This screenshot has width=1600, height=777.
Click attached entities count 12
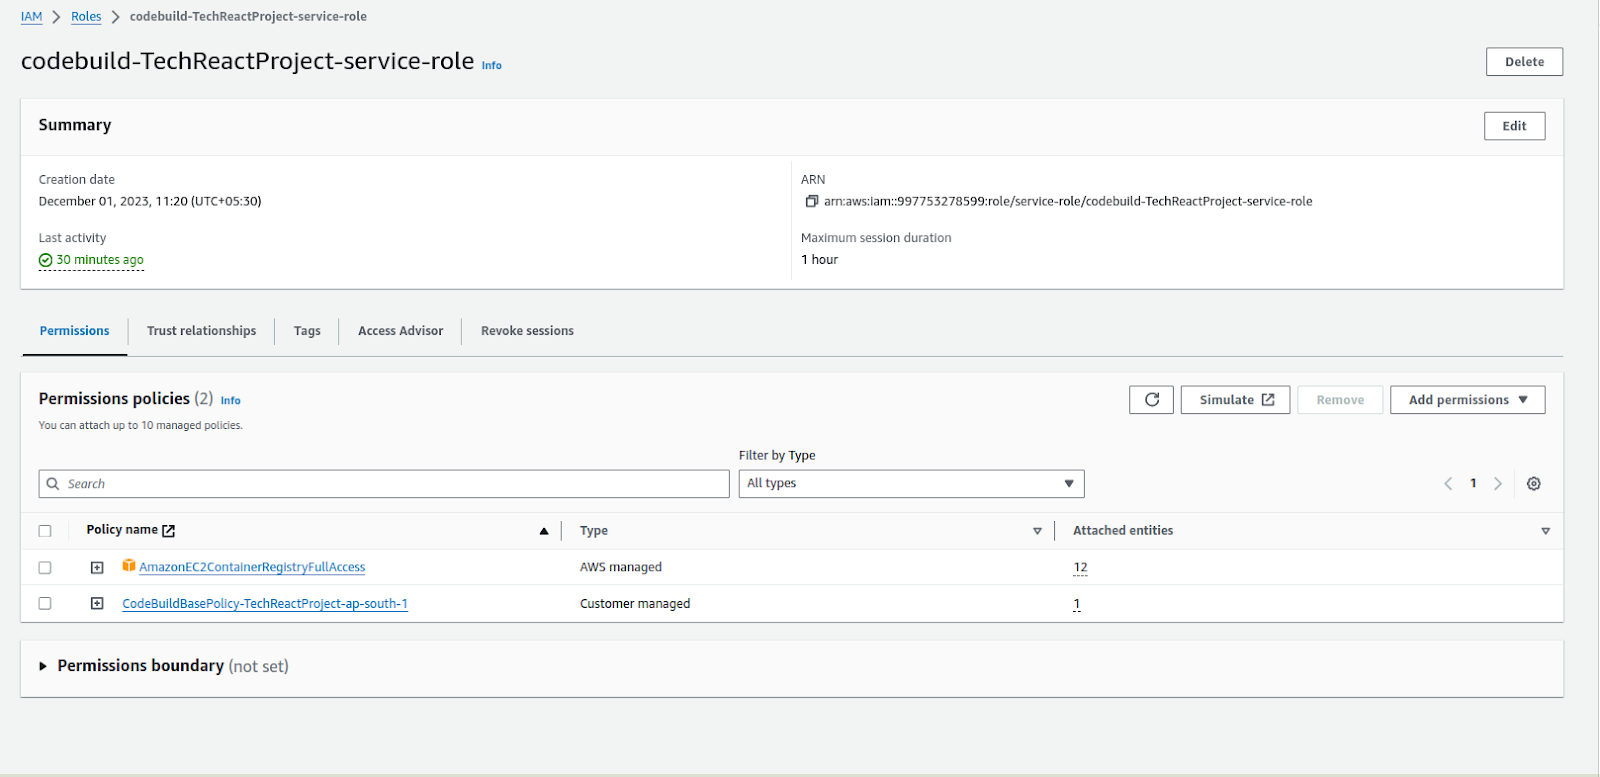(x=1080, y=567)
